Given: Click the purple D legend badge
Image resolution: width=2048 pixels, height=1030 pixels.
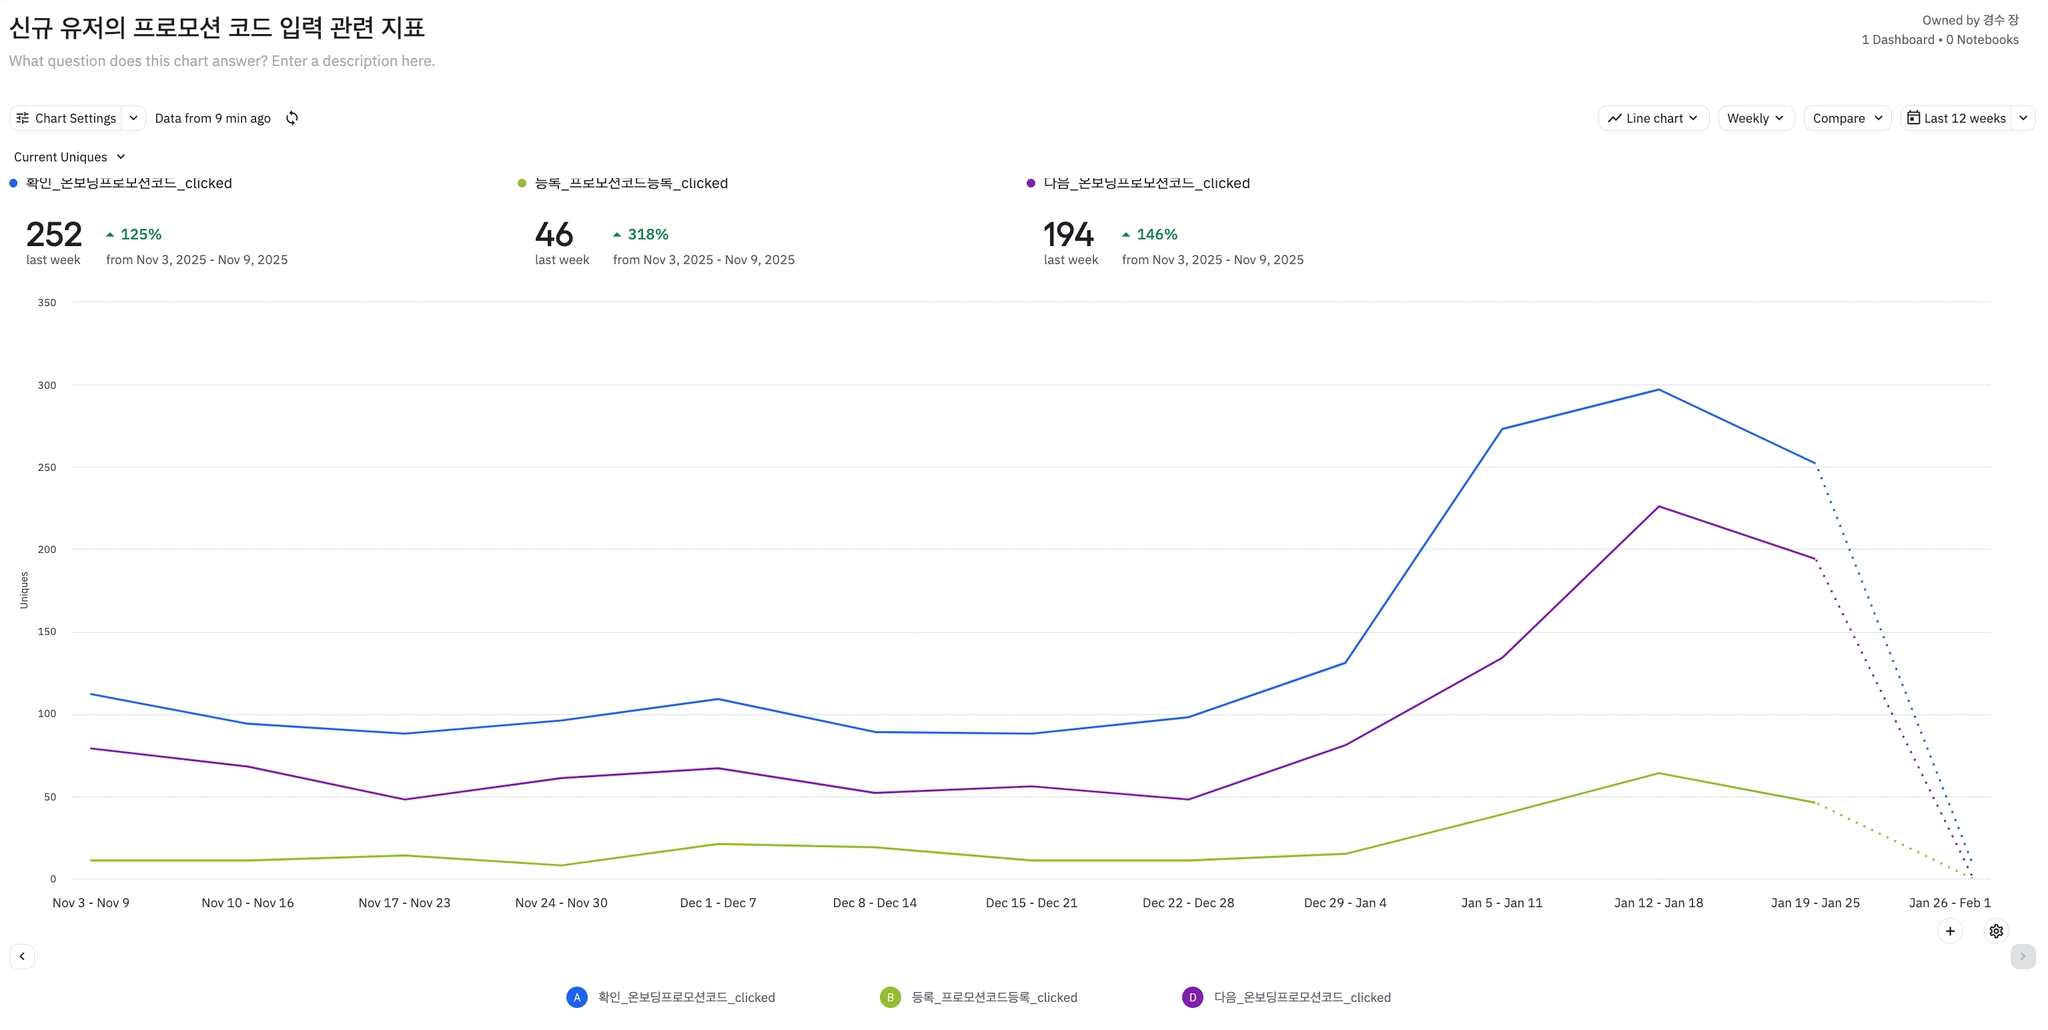Looking at the screenshot, I should [x=1192, y=997].
